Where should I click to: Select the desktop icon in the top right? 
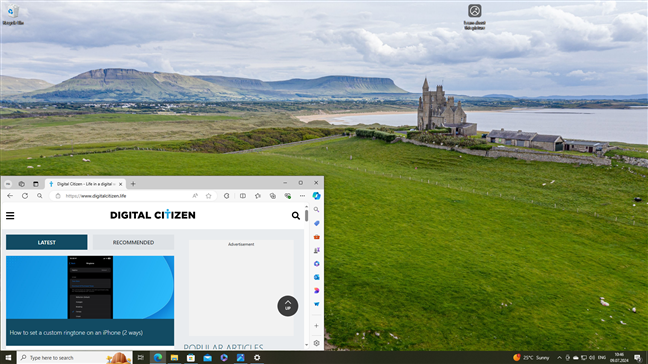click(x=474, y=17)
